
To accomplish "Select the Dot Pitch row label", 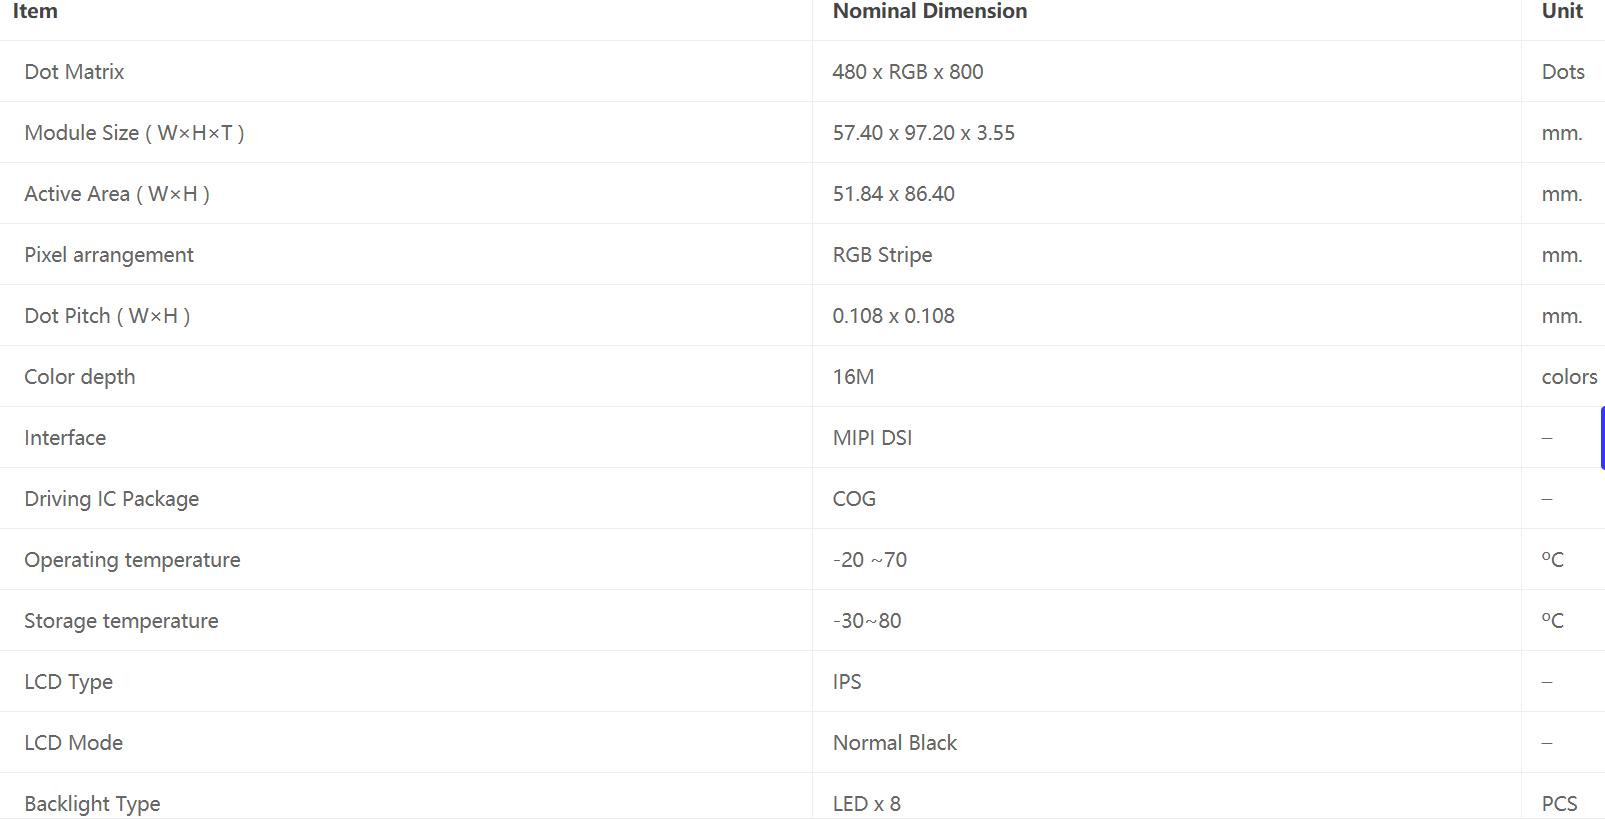I will [107, 316].
